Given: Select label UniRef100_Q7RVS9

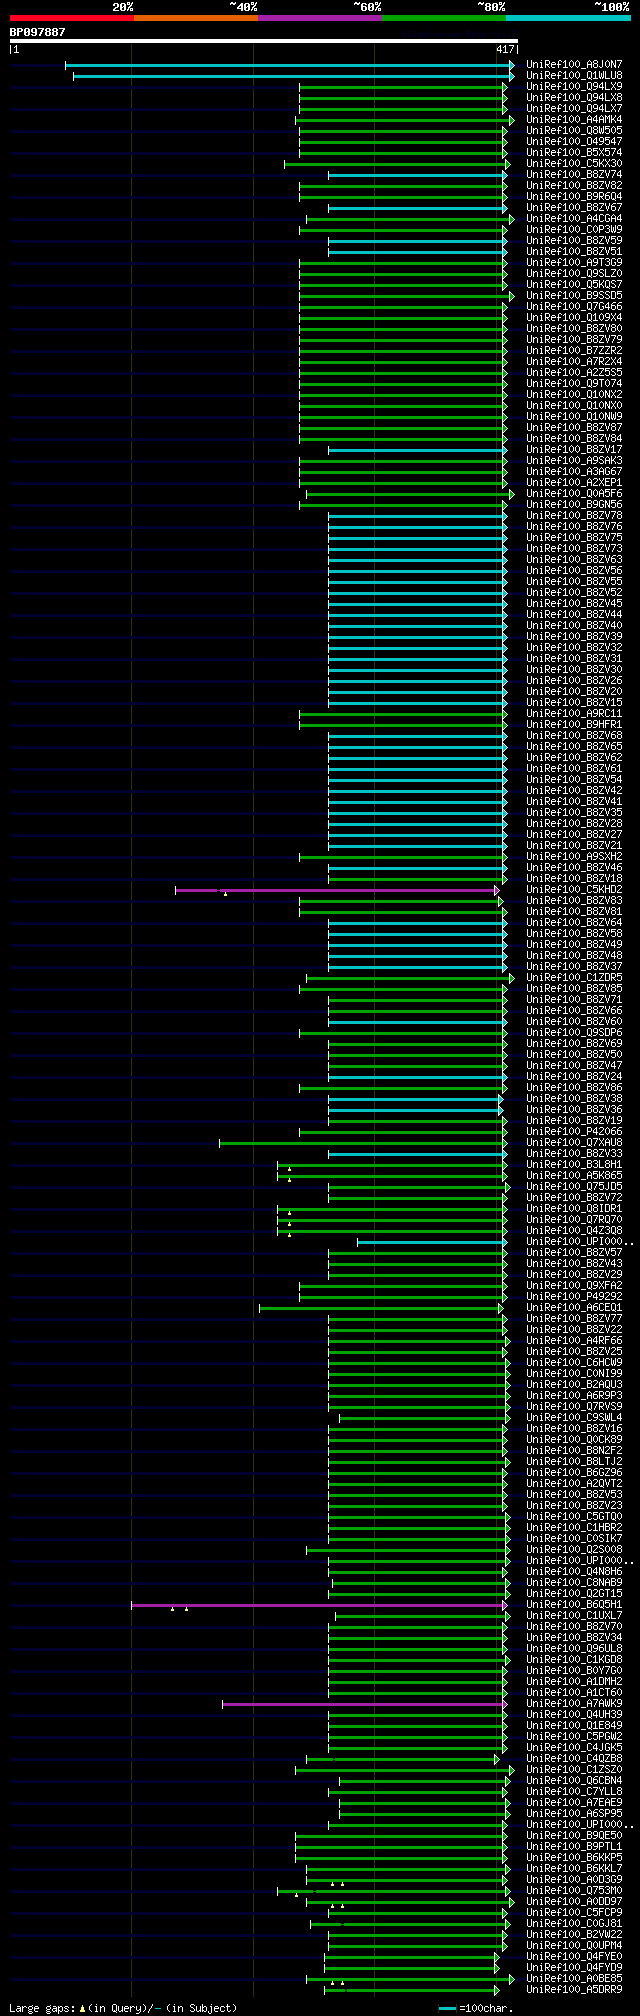Looking at the screenshot, I should pos(574,1406).
